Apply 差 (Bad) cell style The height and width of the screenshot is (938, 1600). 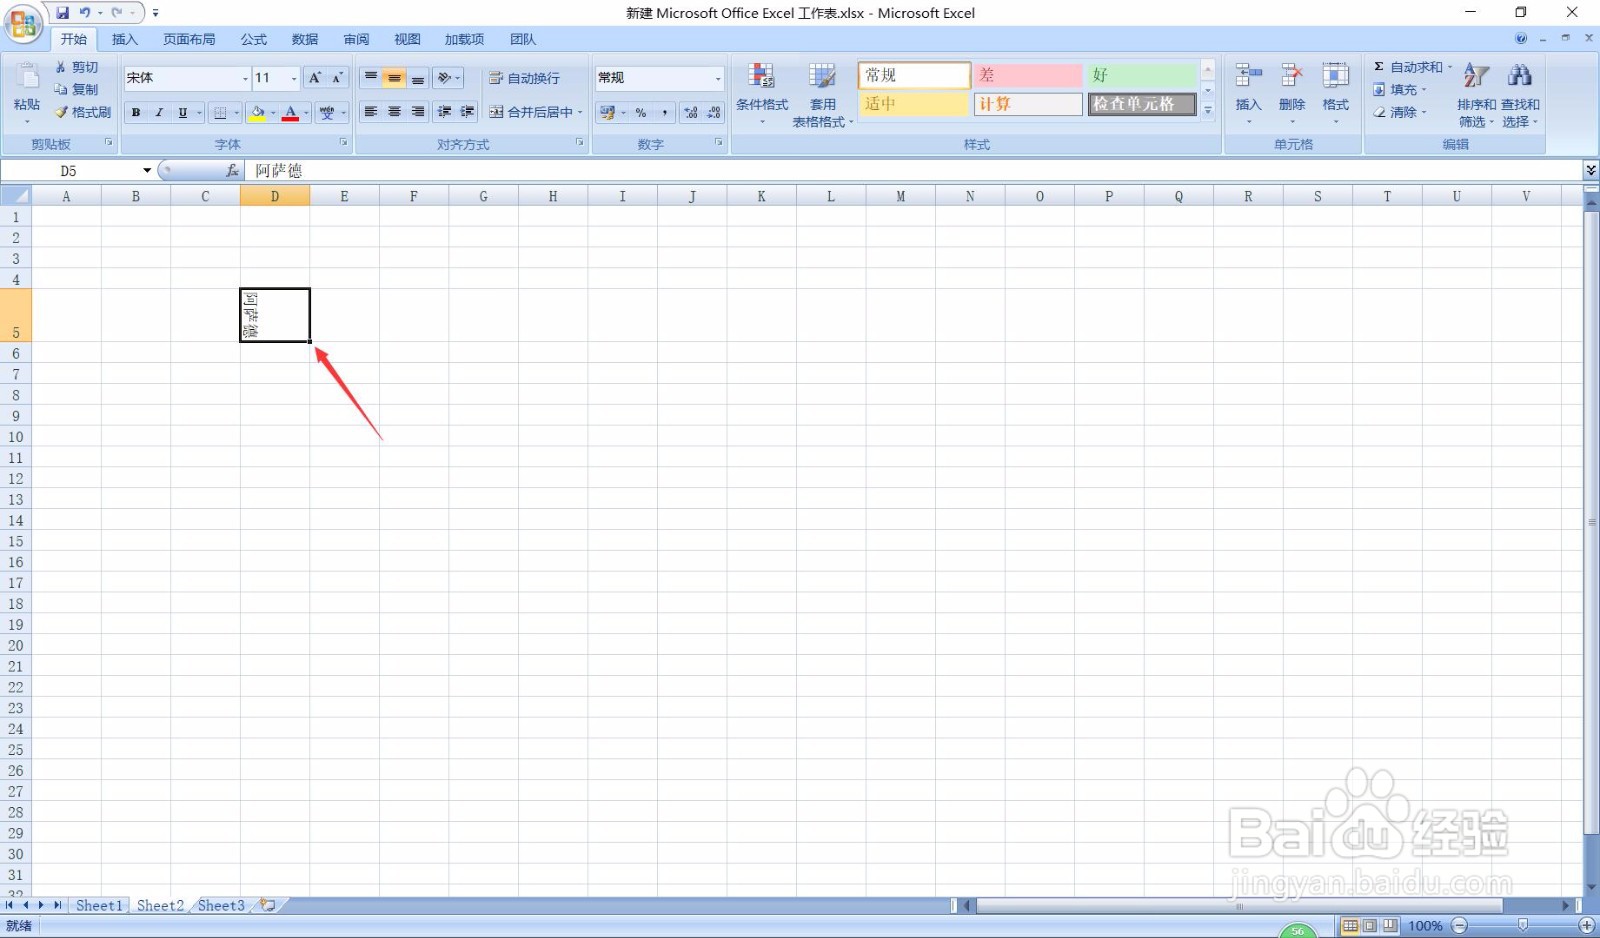point(1028,76)
